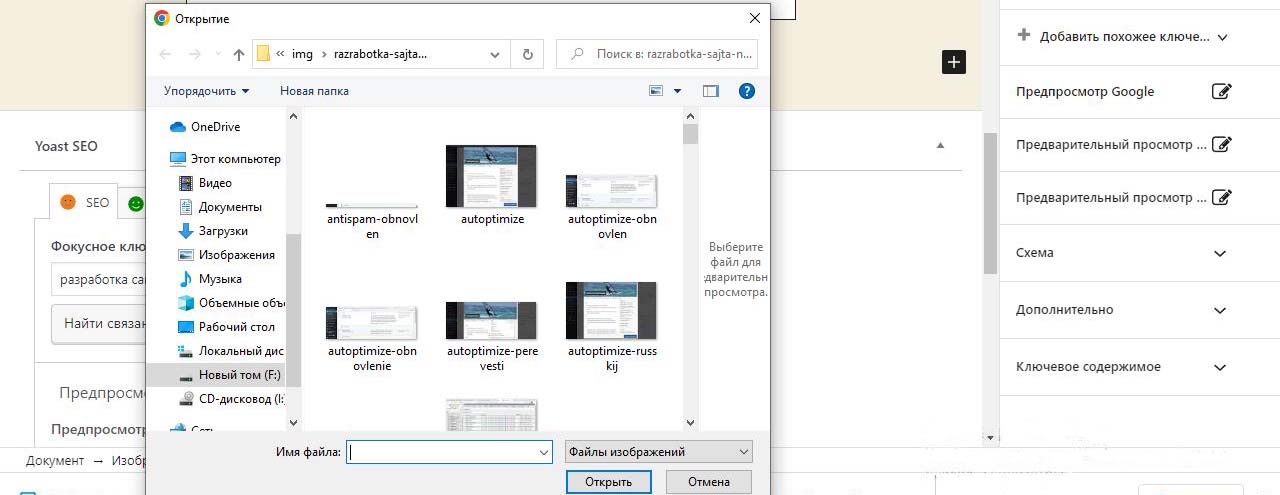Select OneDrive in the navigation pane
This screenshot has height=495, width=1280.
pos(214,127)
